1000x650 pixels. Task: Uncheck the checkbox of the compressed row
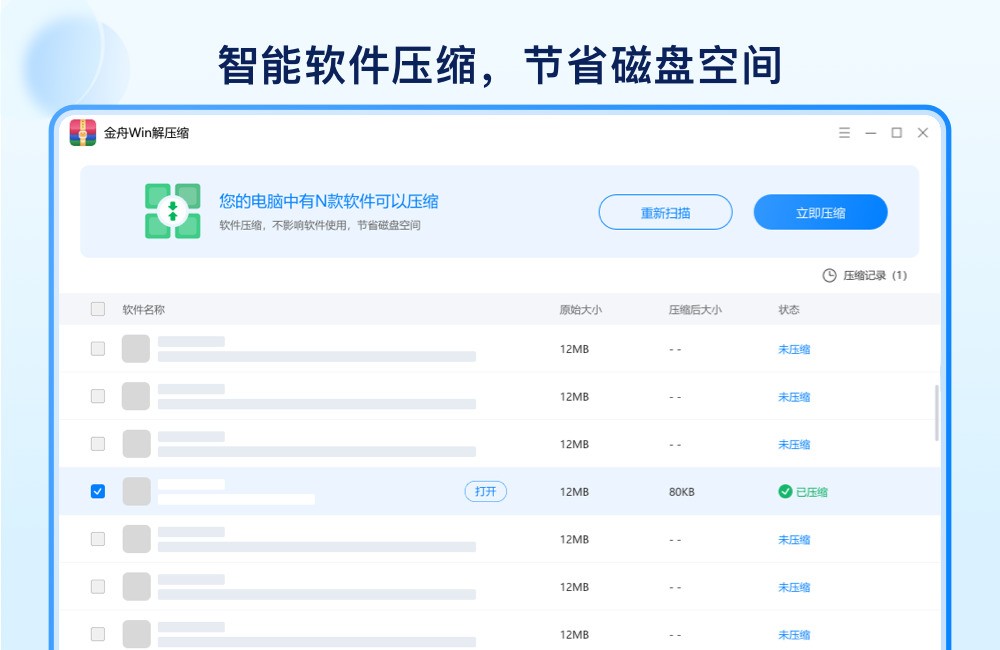pos(97,491)
